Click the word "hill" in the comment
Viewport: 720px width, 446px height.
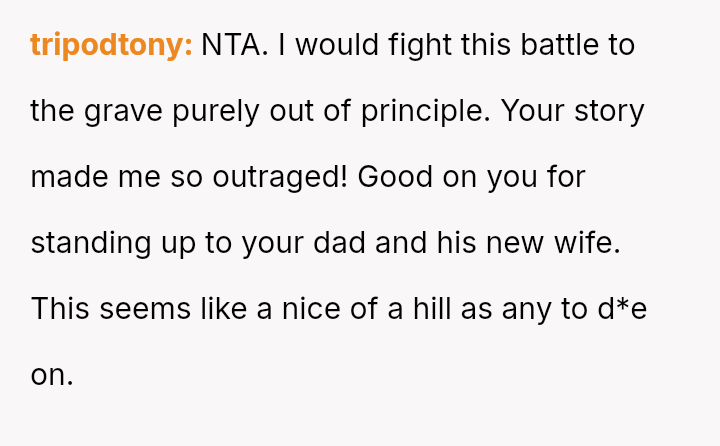[430, 309]
